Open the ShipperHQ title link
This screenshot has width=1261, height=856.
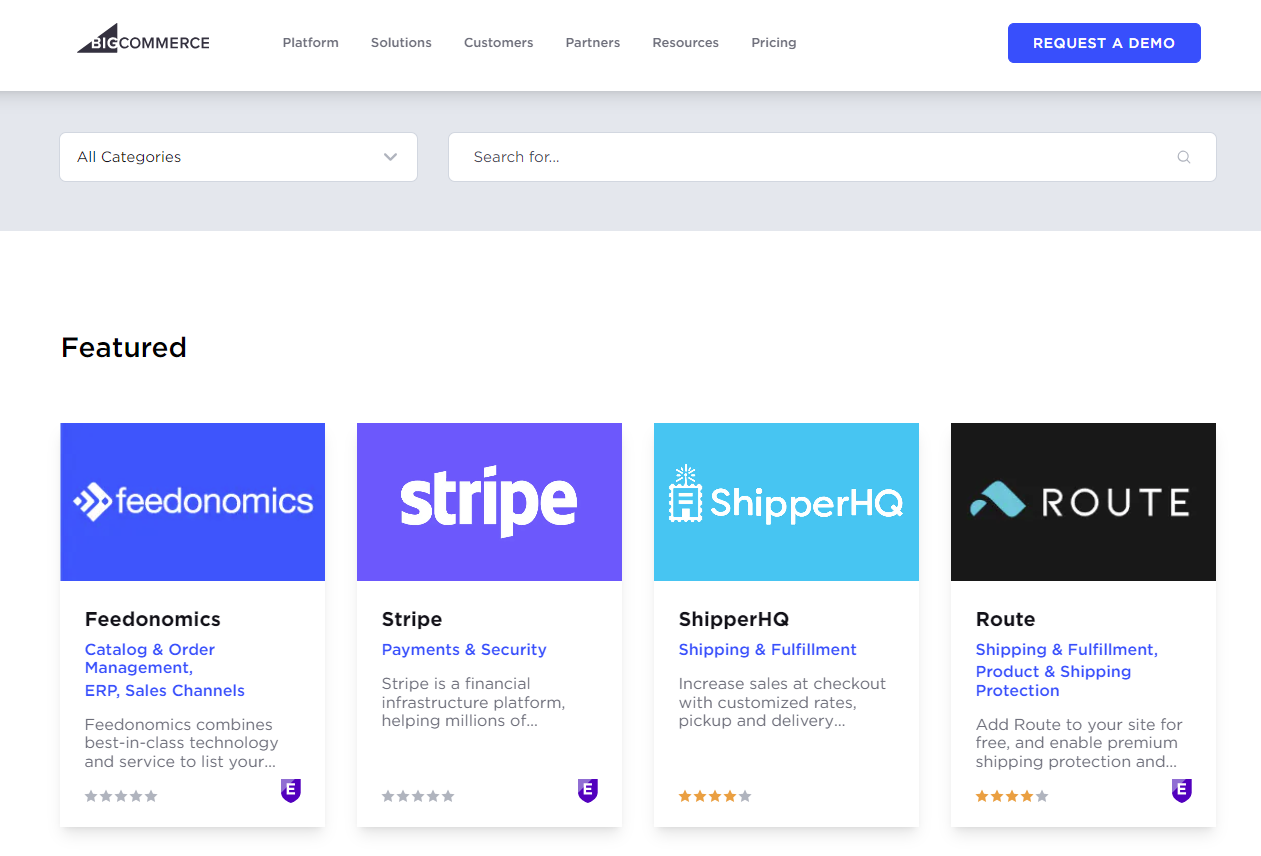tap(734, 619)
